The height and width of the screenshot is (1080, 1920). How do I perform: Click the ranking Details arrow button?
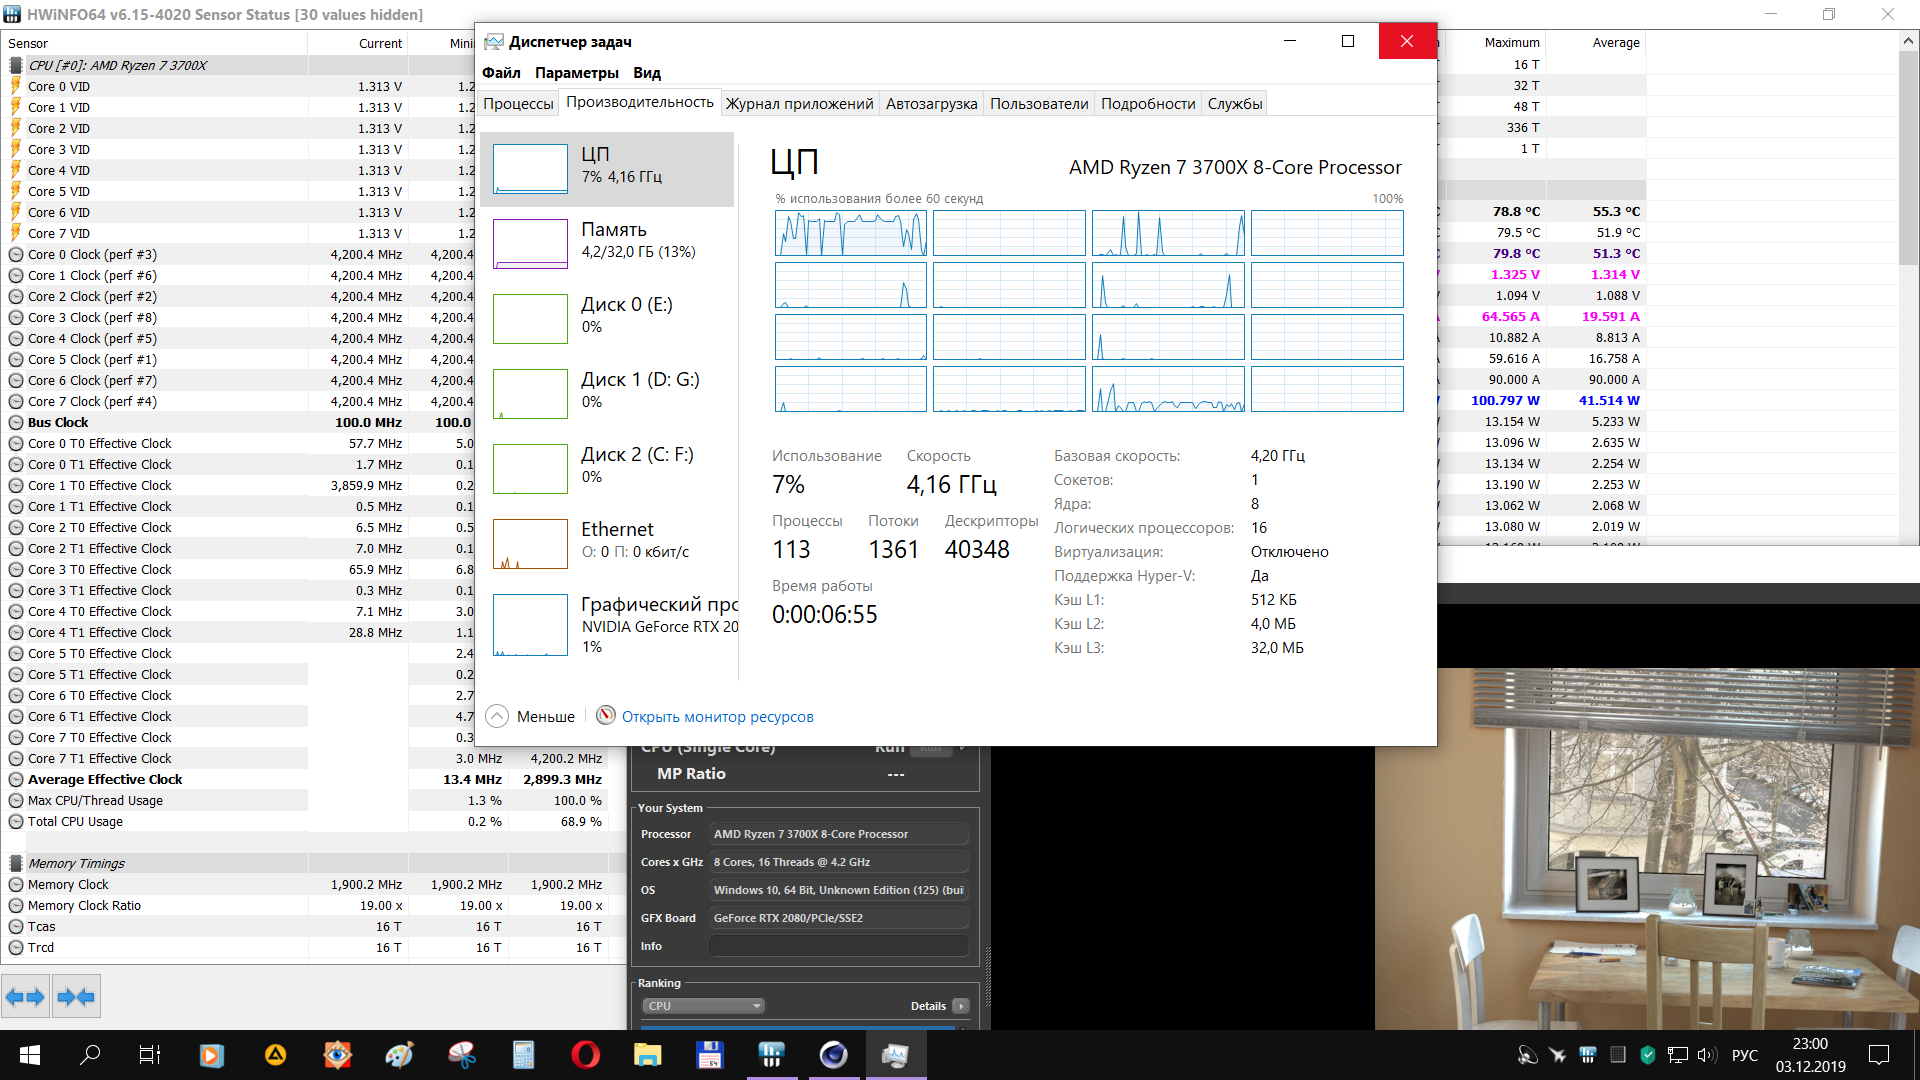pos(960,1006)
